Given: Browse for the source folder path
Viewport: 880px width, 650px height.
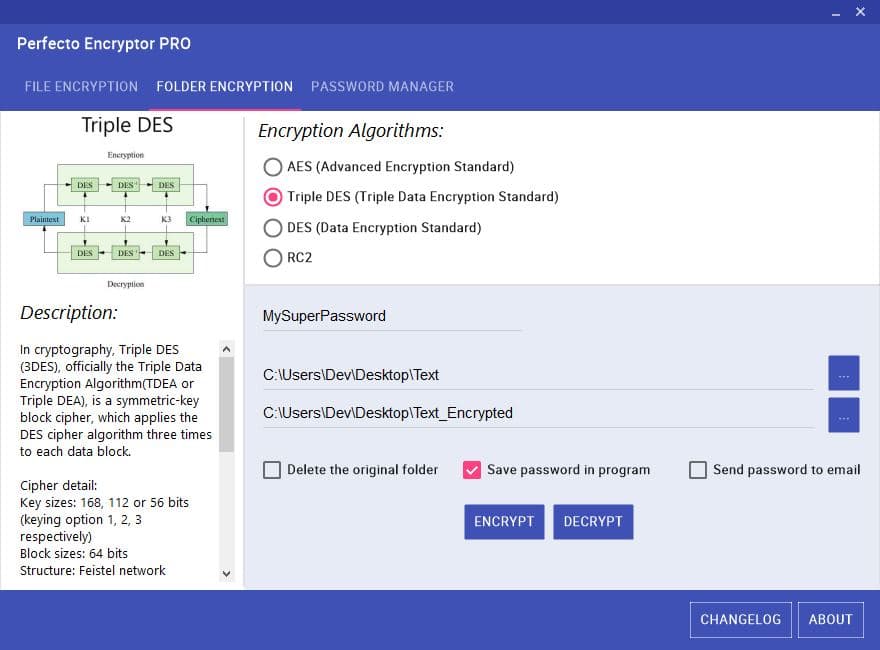Looking at the screenshot, I should [x=843, y=374].
